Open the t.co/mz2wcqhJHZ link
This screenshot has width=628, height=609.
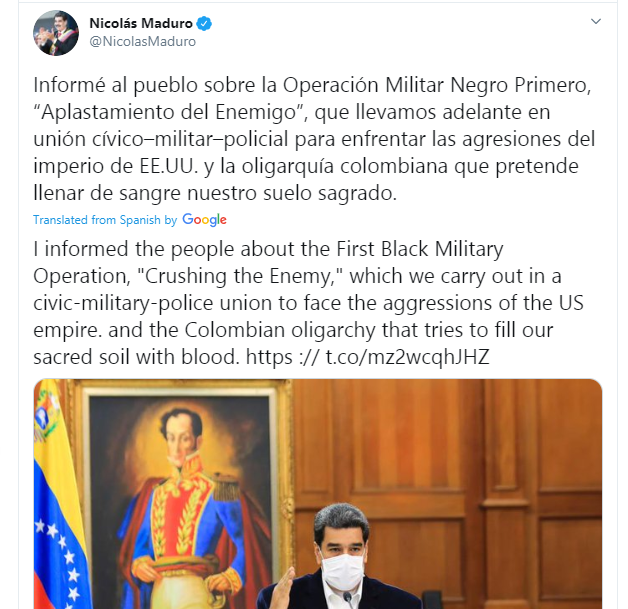click(407, 357)
